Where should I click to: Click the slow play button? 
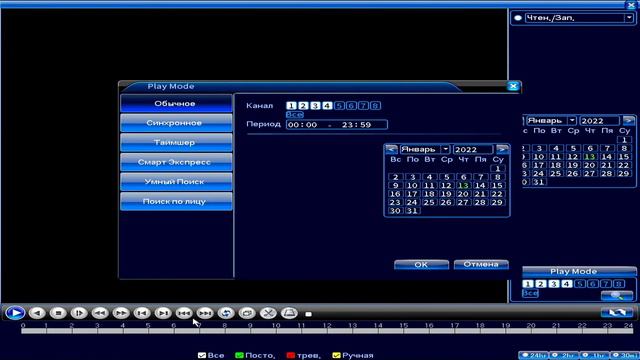coord(79,313)
